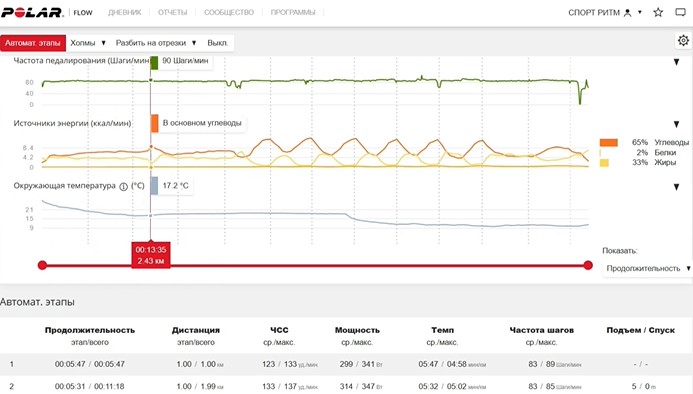The height and width of the screenshot is (394, 693).
Task: Click the Продолжительность column header
Action: 90,330
